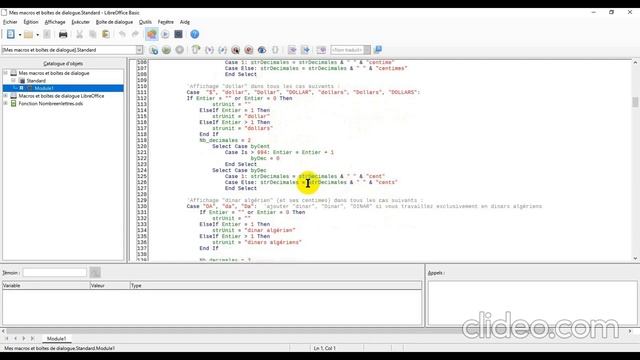
Task: Click the Redo arrow icon
Action: coord(135,35)
